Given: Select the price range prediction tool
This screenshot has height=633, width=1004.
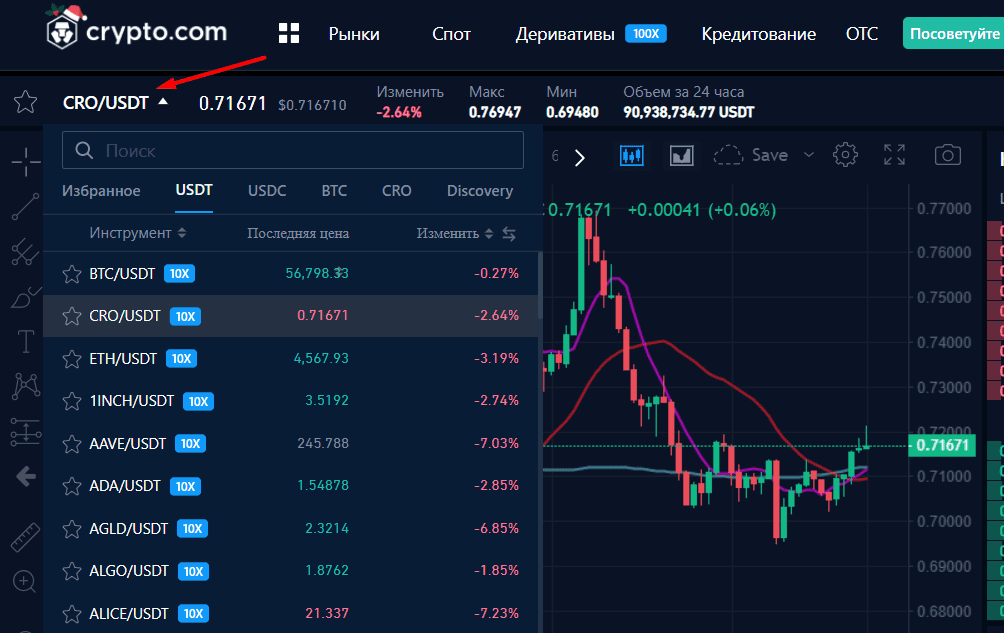Looking at the screenshot, I should (26, 431).
